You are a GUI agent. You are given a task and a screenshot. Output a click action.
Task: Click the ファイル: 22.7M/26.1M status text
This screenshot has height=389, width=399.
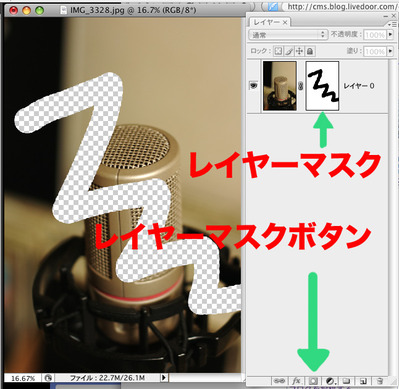[x=107, y=378]
